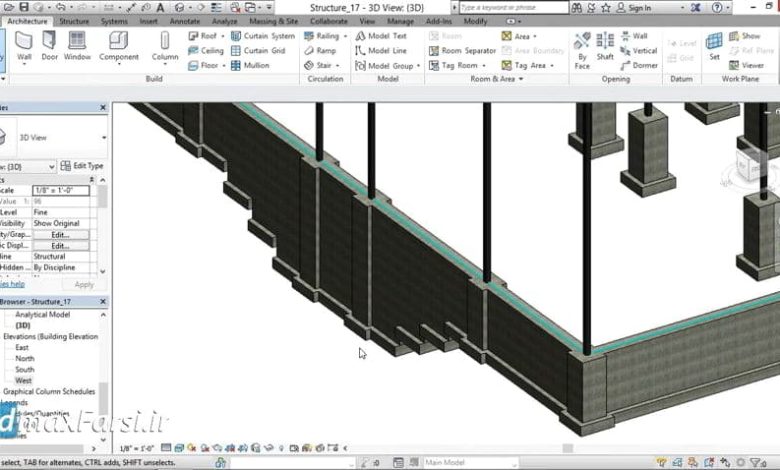Select the Door tool

pyautogui.click(x=49, y=46)
